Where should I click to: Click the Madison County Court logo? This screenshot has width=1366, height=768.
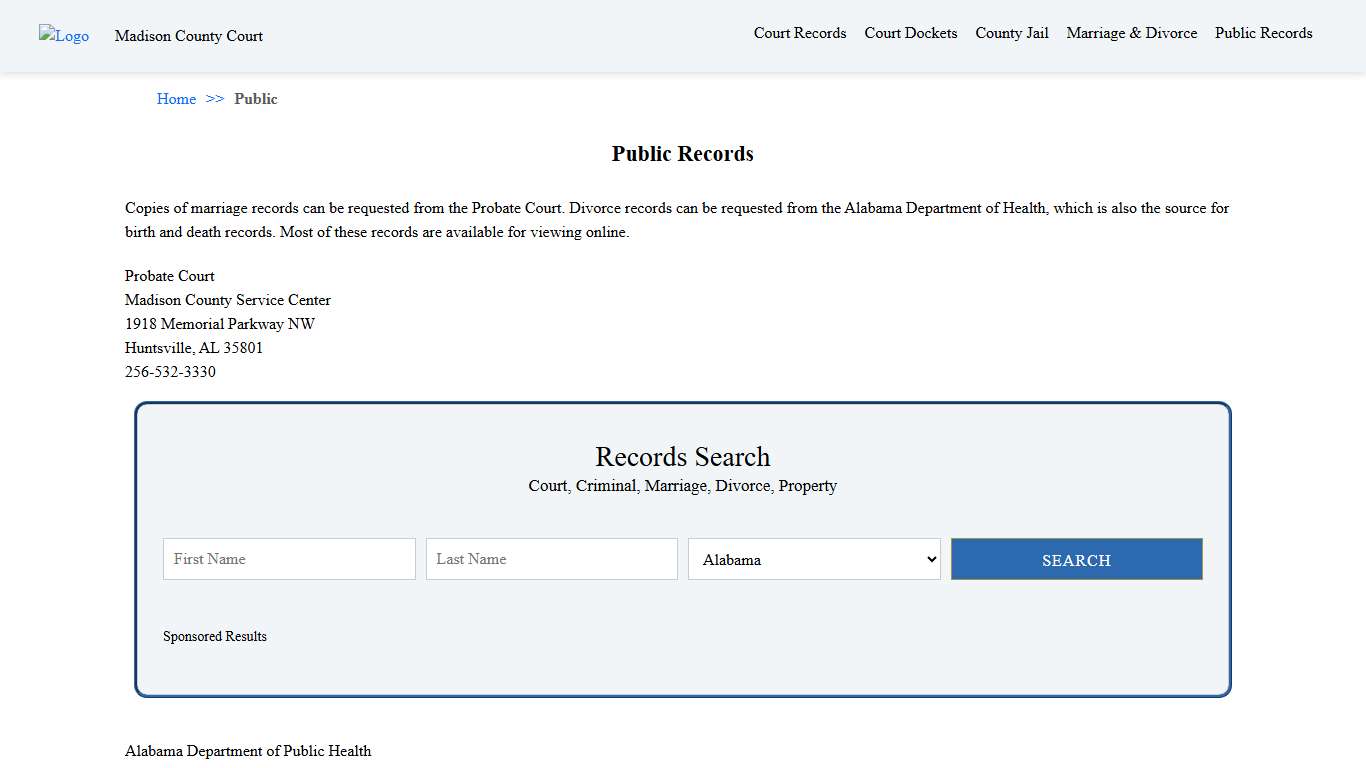pos(63,36)
